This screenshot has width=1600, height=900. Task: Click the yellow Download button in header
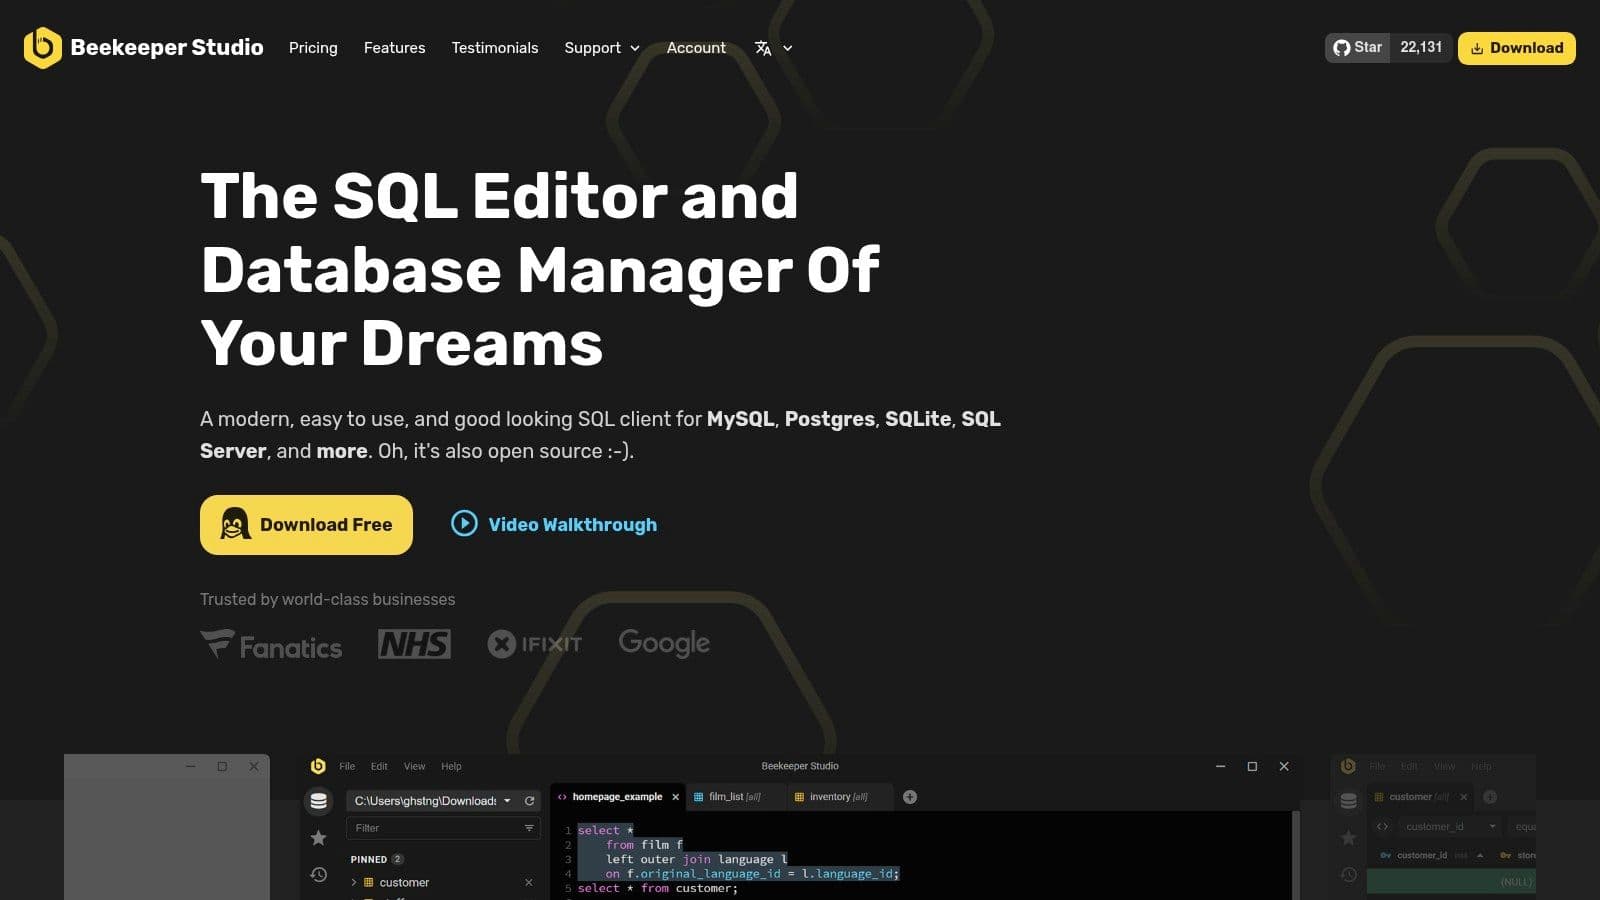tap(1516, 48)
